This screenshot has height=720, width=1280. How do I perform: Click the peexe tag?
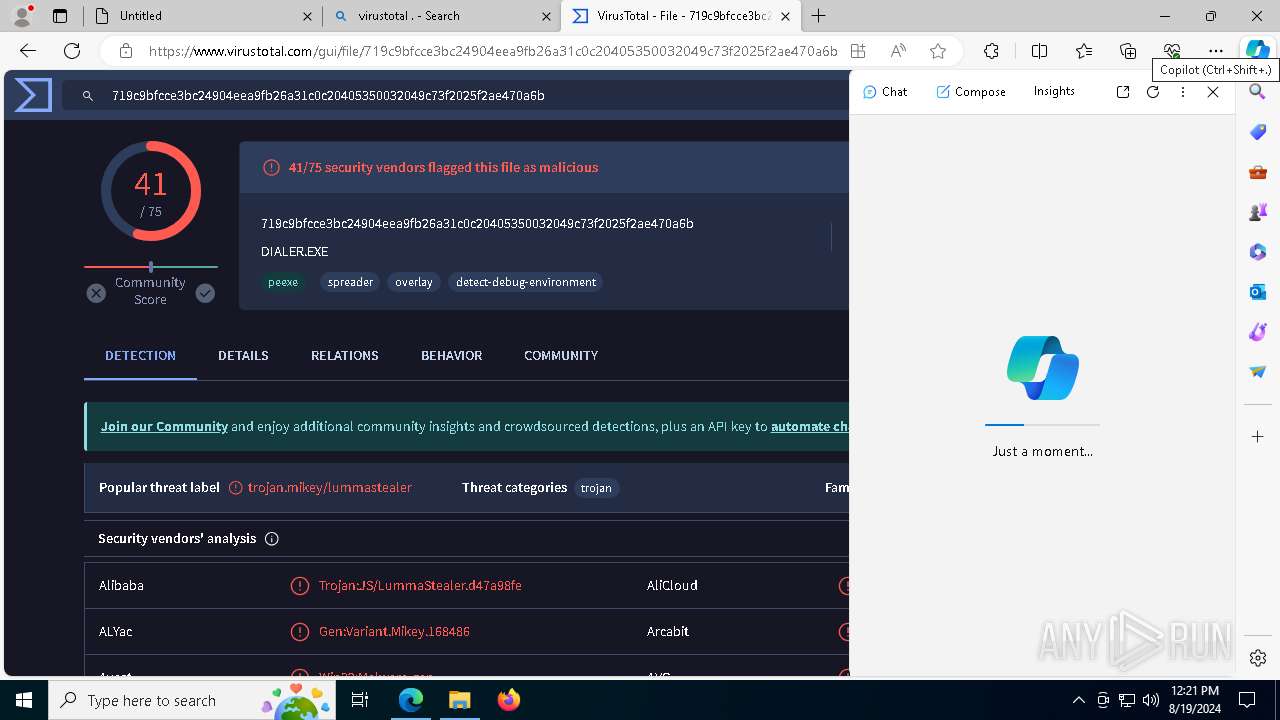tap(283, 282)
